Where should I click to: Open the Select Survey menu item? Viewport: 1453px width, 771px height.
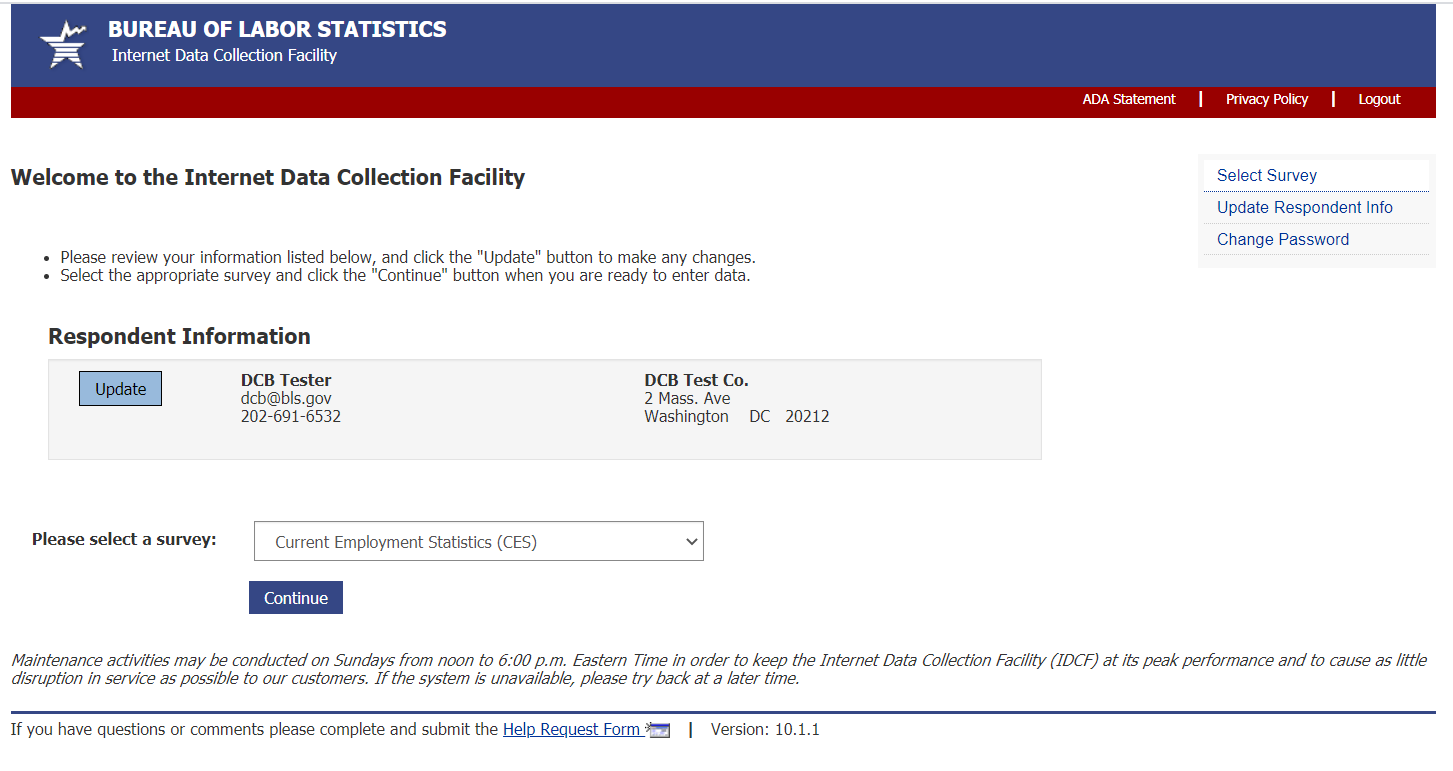point(1266,175)
